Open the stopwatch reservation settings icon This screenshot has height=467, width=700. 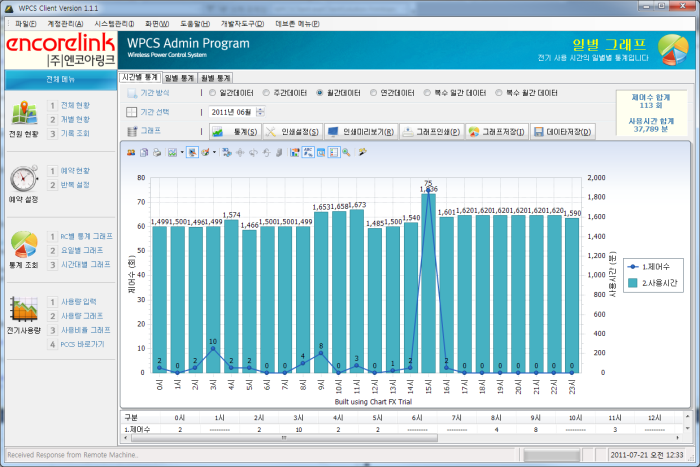point(24,179)
